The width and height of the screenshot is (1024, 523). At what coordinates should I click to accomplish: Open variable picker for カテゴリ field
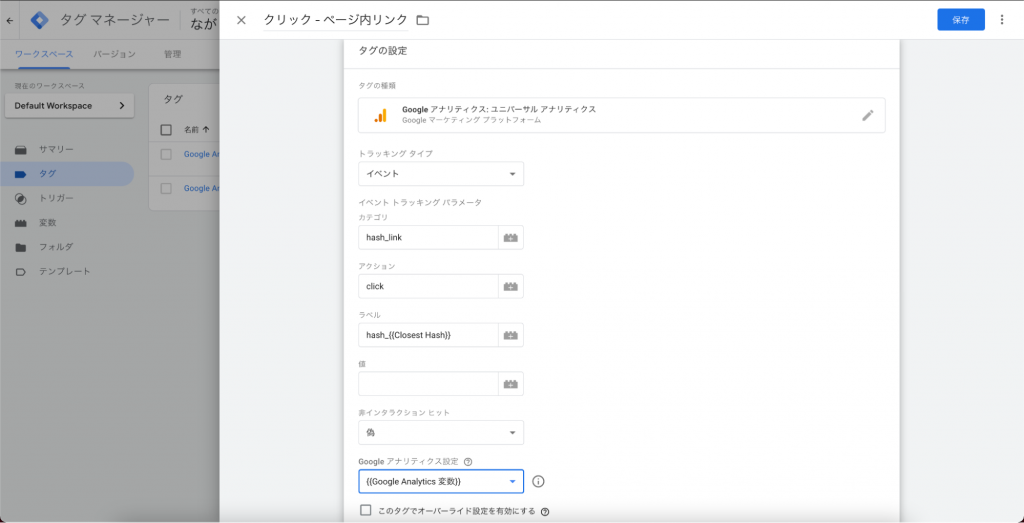click(x=511, y=238)
